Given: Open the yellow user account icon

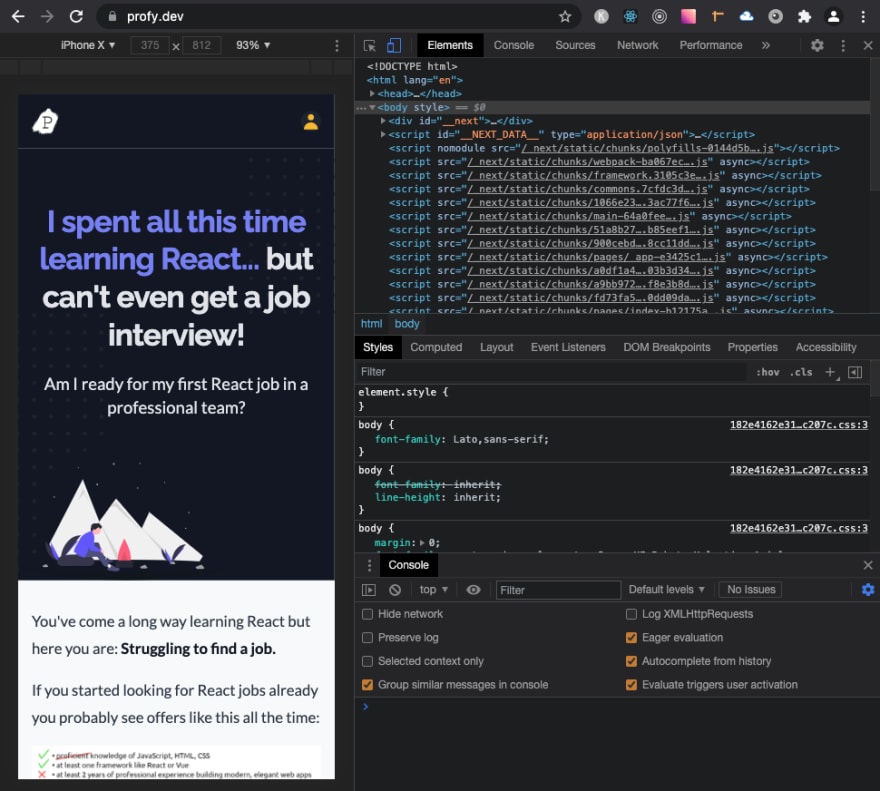Looking at the screenshot, I should tap(311, 121).
